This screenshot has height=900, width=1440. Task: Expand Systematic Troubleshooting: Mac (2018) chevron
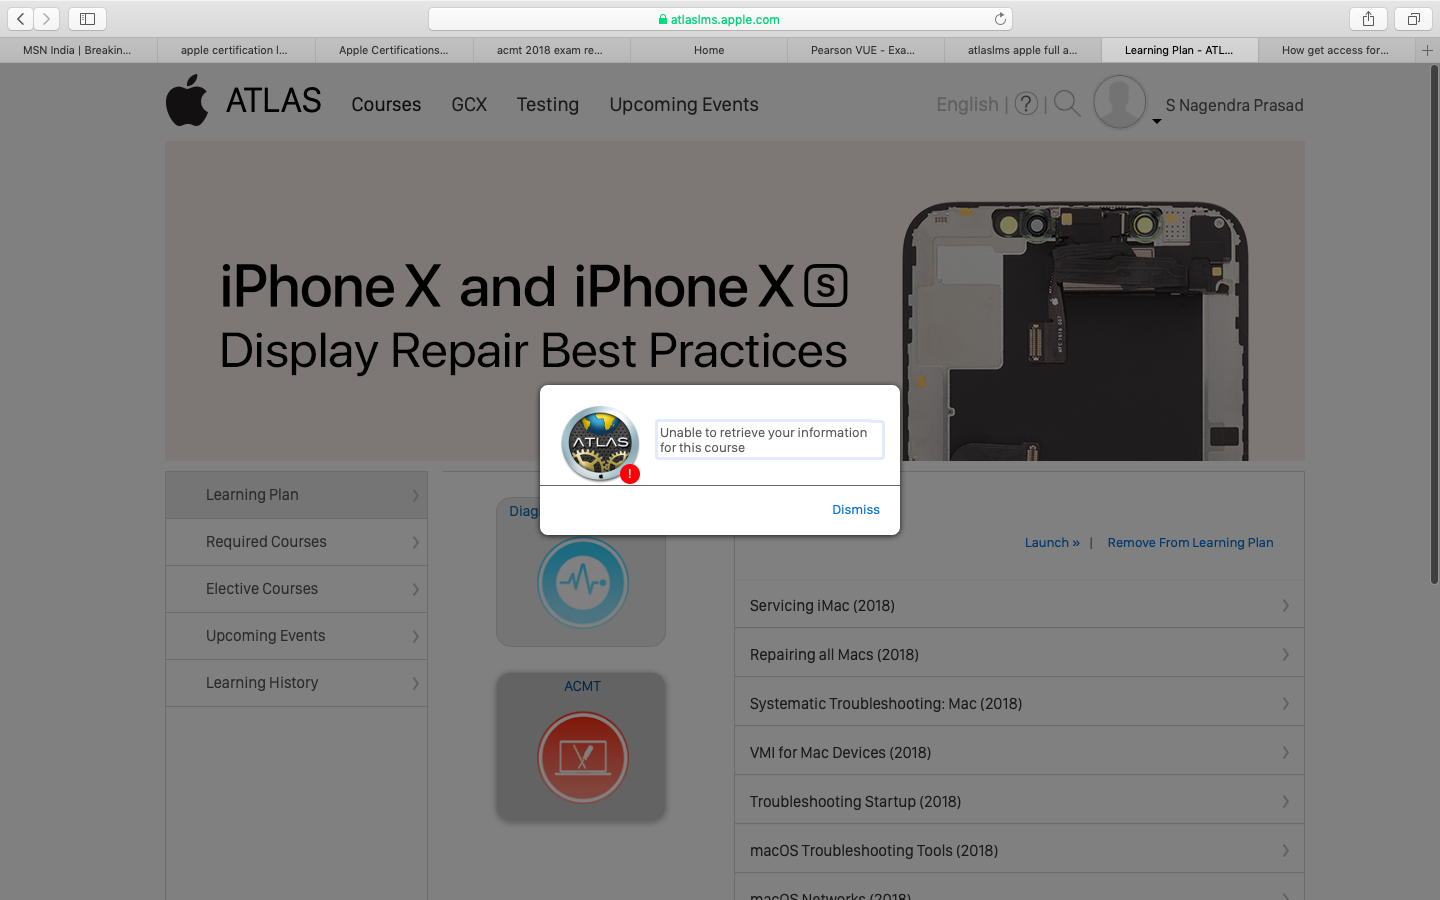(x=1285, y=703)
